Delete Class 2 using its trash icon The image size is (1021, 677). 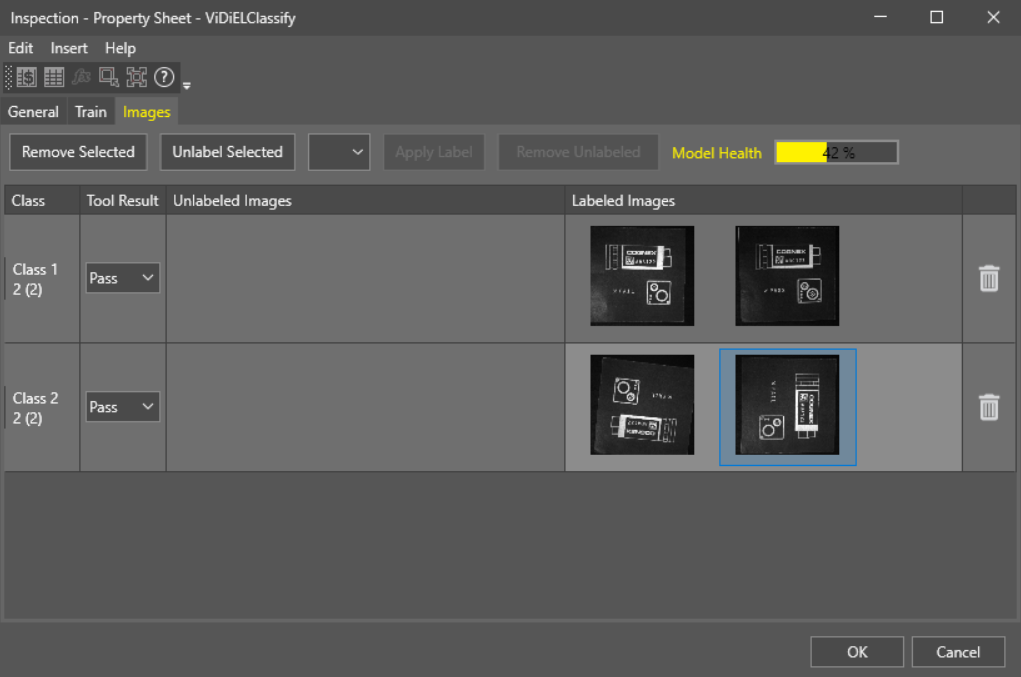988,407
